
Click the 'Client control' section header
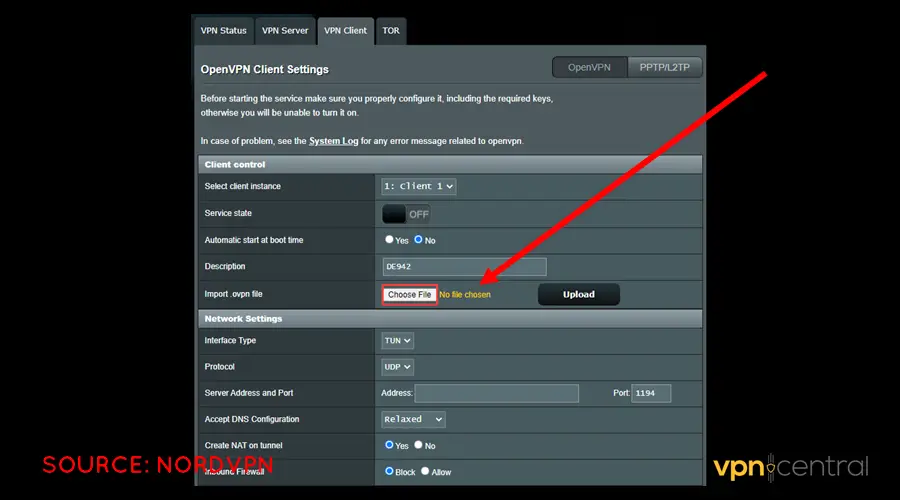(x=450, y=164)
